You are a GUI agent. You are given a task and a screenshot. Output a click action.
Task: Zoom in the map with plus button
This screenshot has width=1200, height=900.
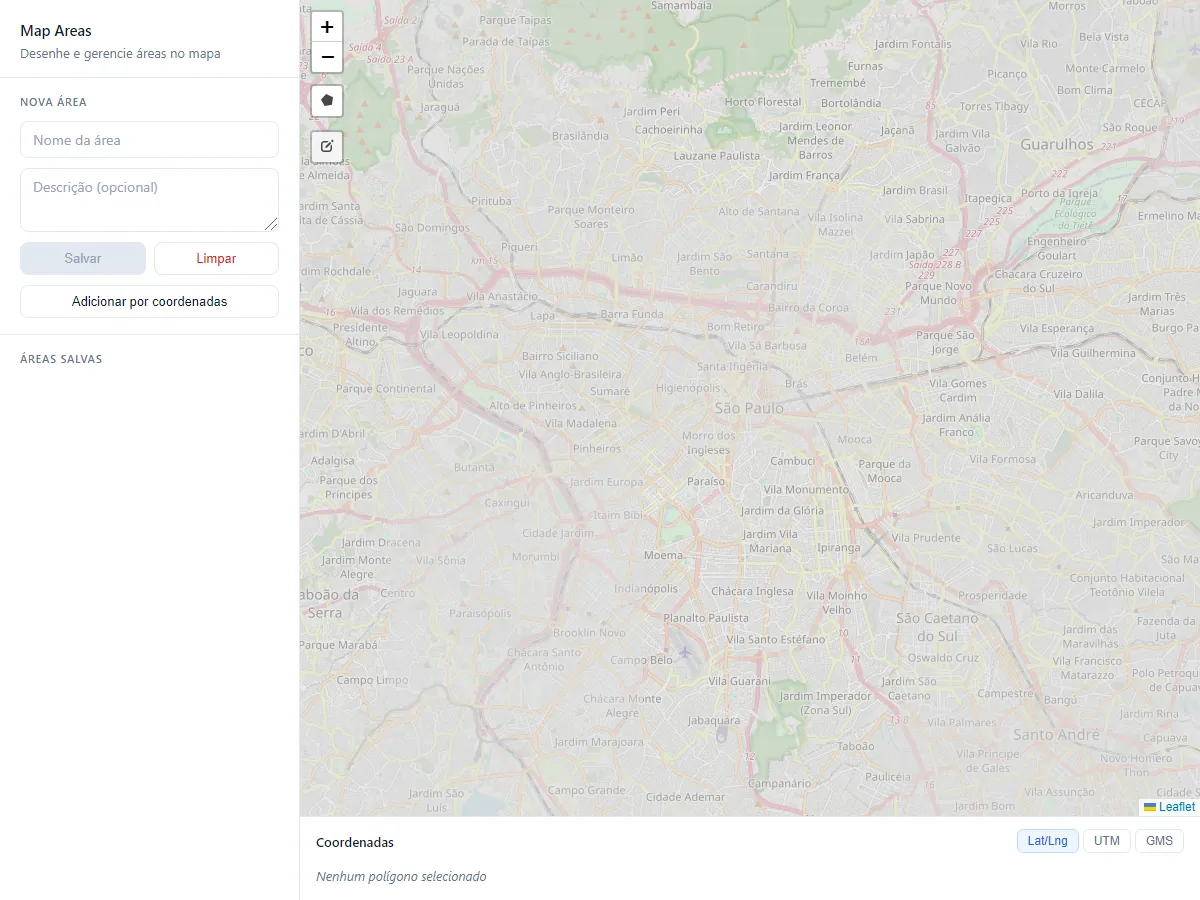[327, 27]
